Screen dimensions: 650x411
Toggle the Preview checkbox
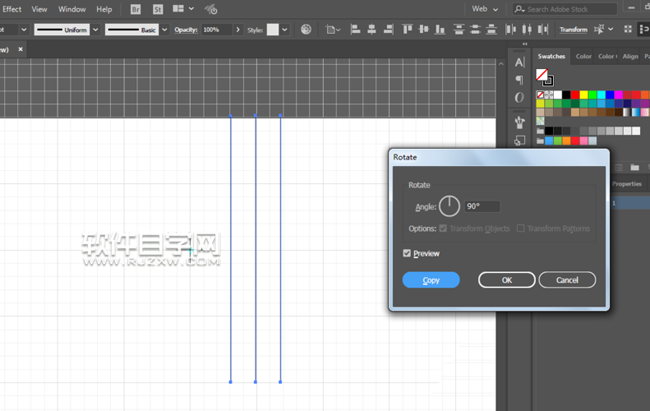coord(407,254)
